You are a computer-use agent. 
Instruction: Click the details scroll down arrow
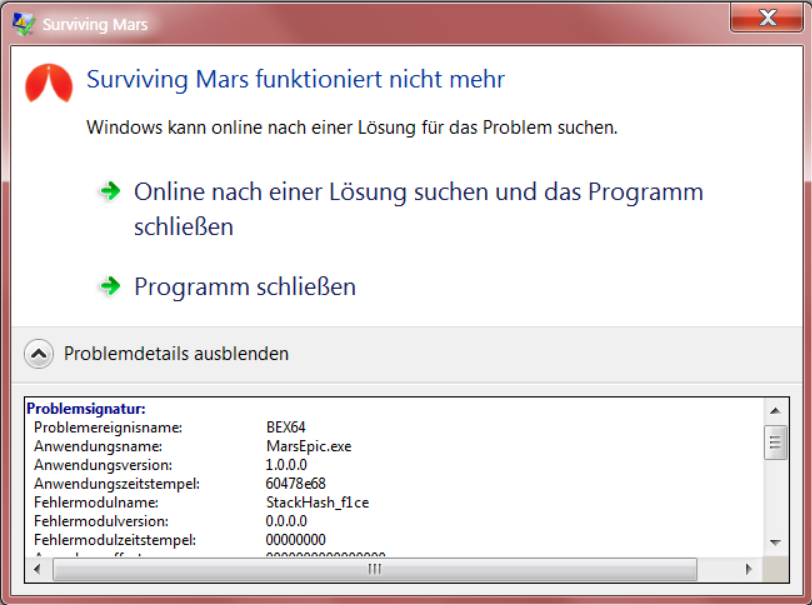(775, 542)
